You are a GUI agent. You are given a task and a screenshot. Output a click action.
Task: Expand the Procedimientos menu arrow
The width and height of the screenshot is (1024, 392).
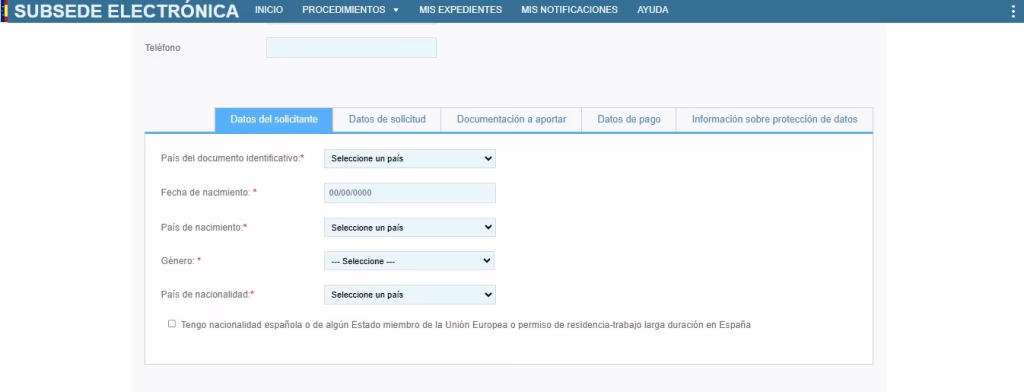coord(396,10)
